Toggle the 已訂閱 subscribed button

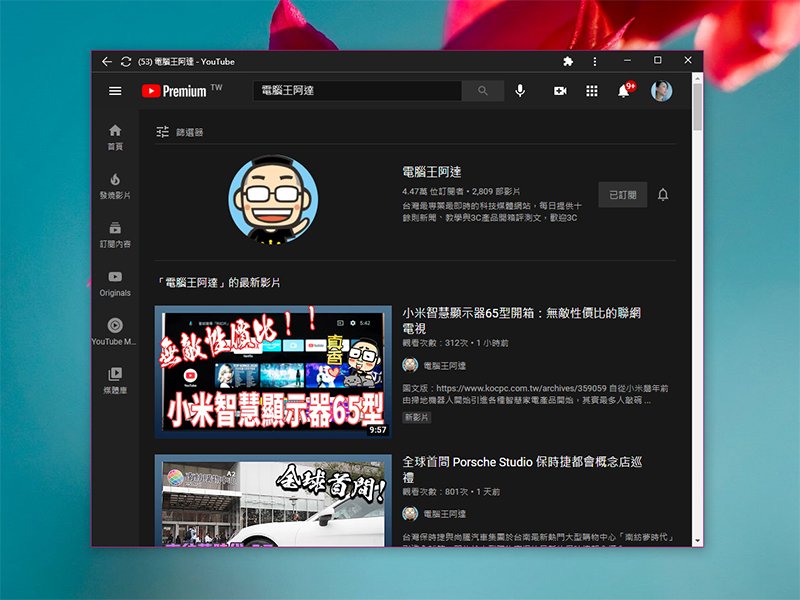coord(622,195)
